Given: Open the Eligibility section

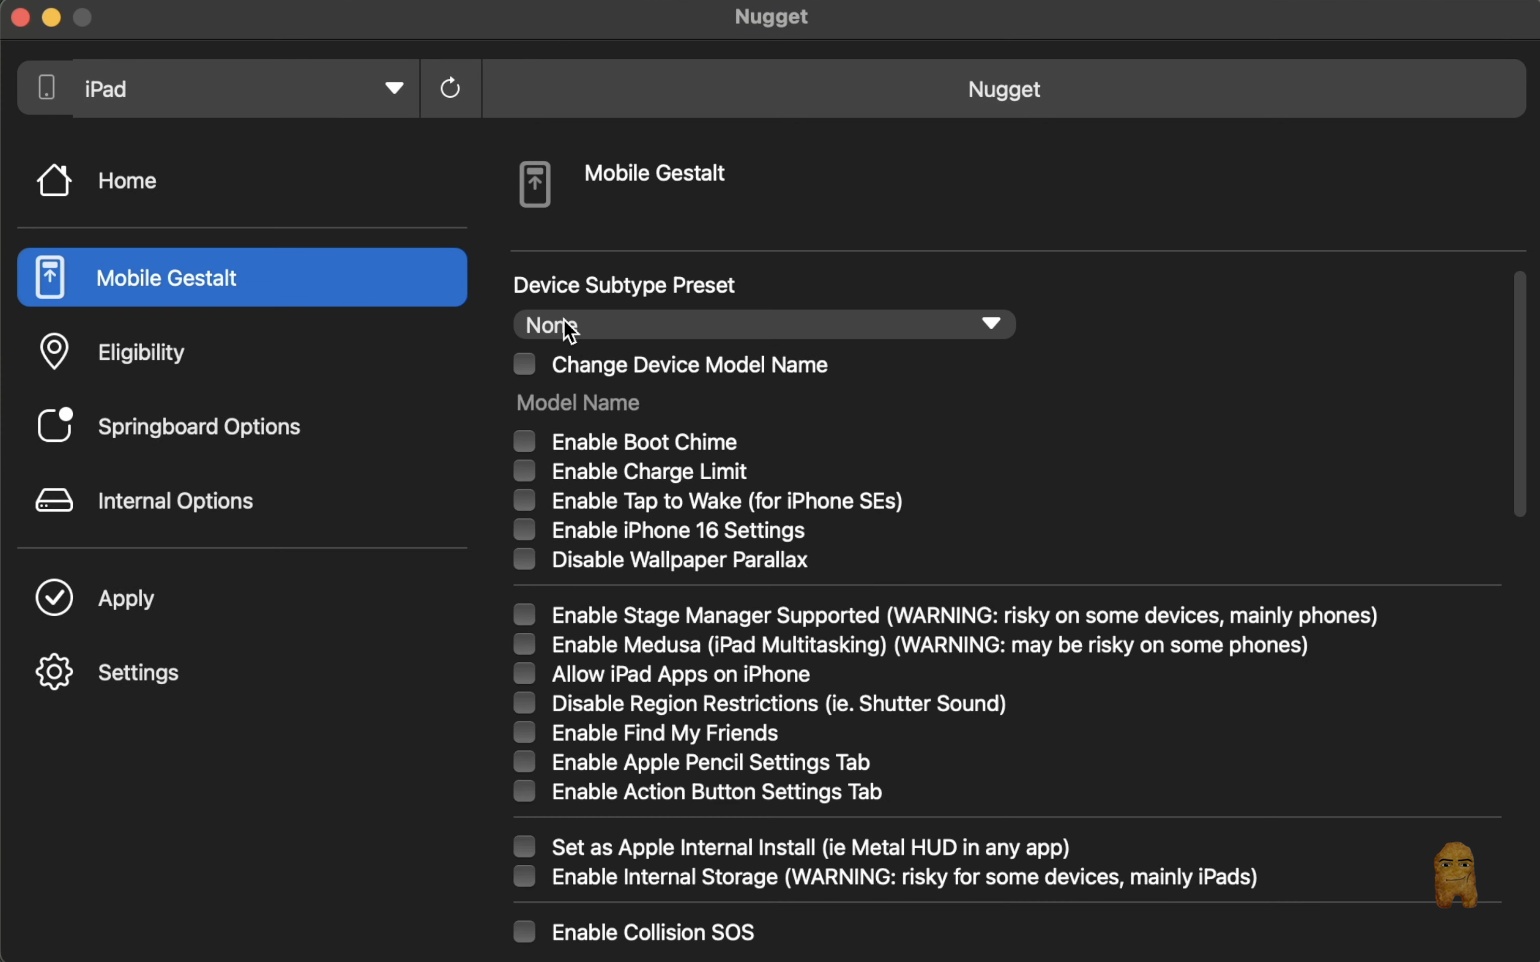Looking at the screenshot, I should pyautogui.click(x=242, y=352).
